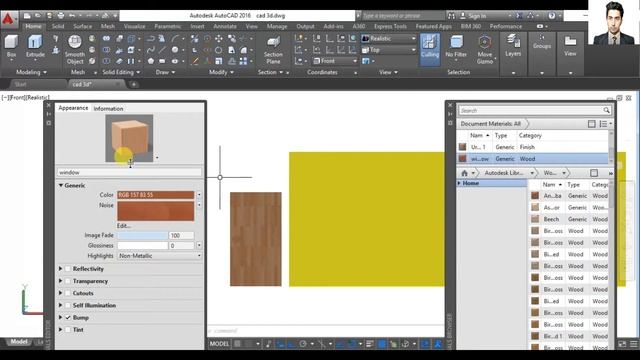Viewport: 640px width, 360px height.
Task: Click the Smooth Object tool
Action: (75, 50)
